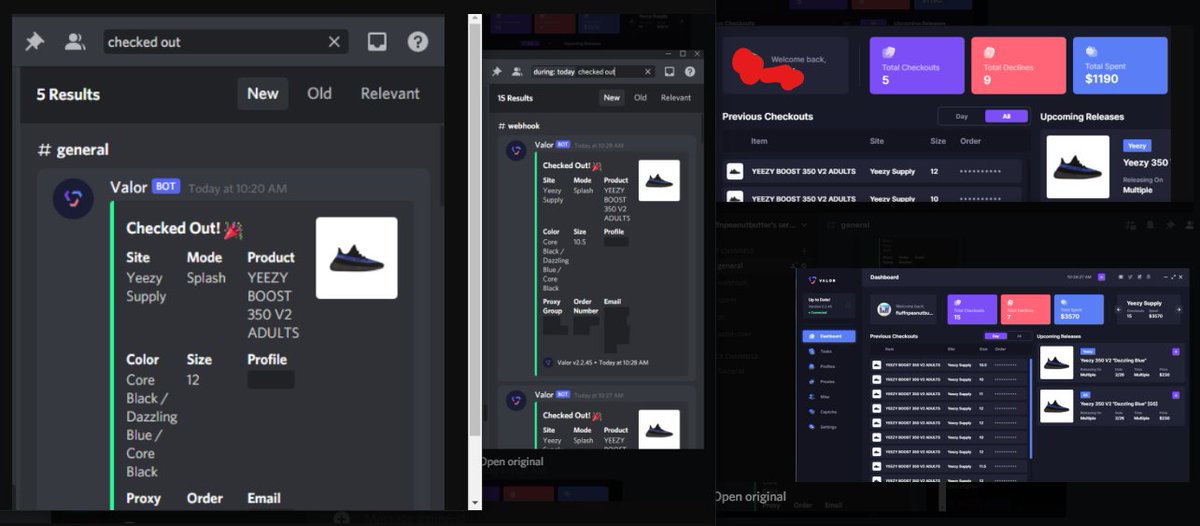Sort the 15 Results by Old
Image resolution: width=1200 pixels, height=526 pixels.
click(x=640, y=98)
